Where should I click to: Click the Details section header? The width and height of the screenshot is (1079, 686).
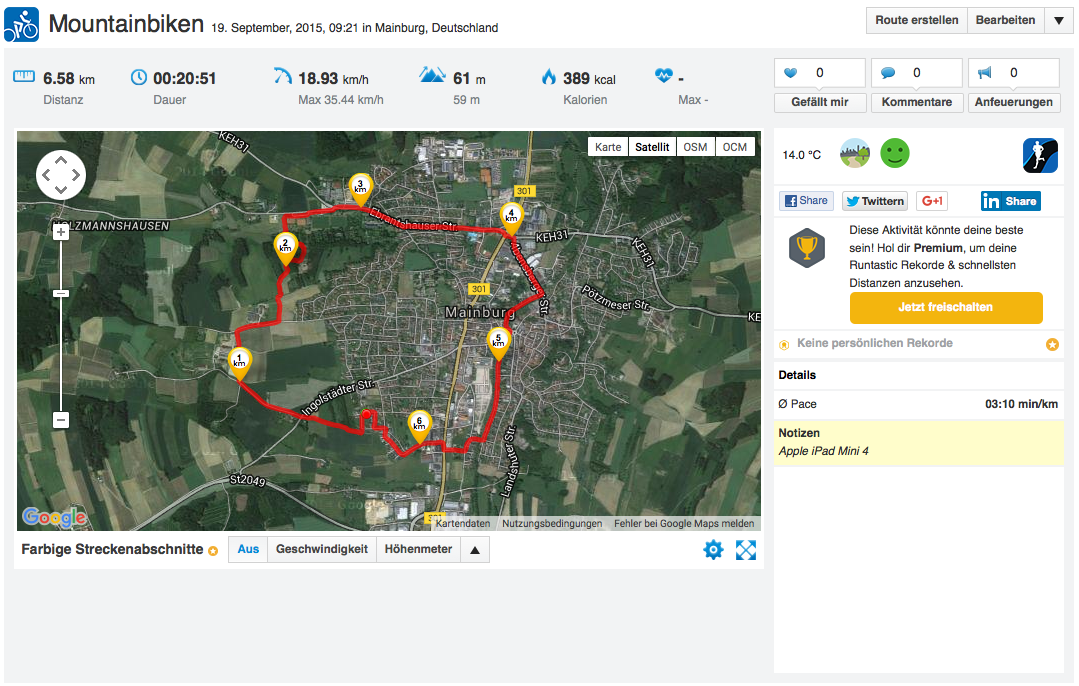coord(797,375)
